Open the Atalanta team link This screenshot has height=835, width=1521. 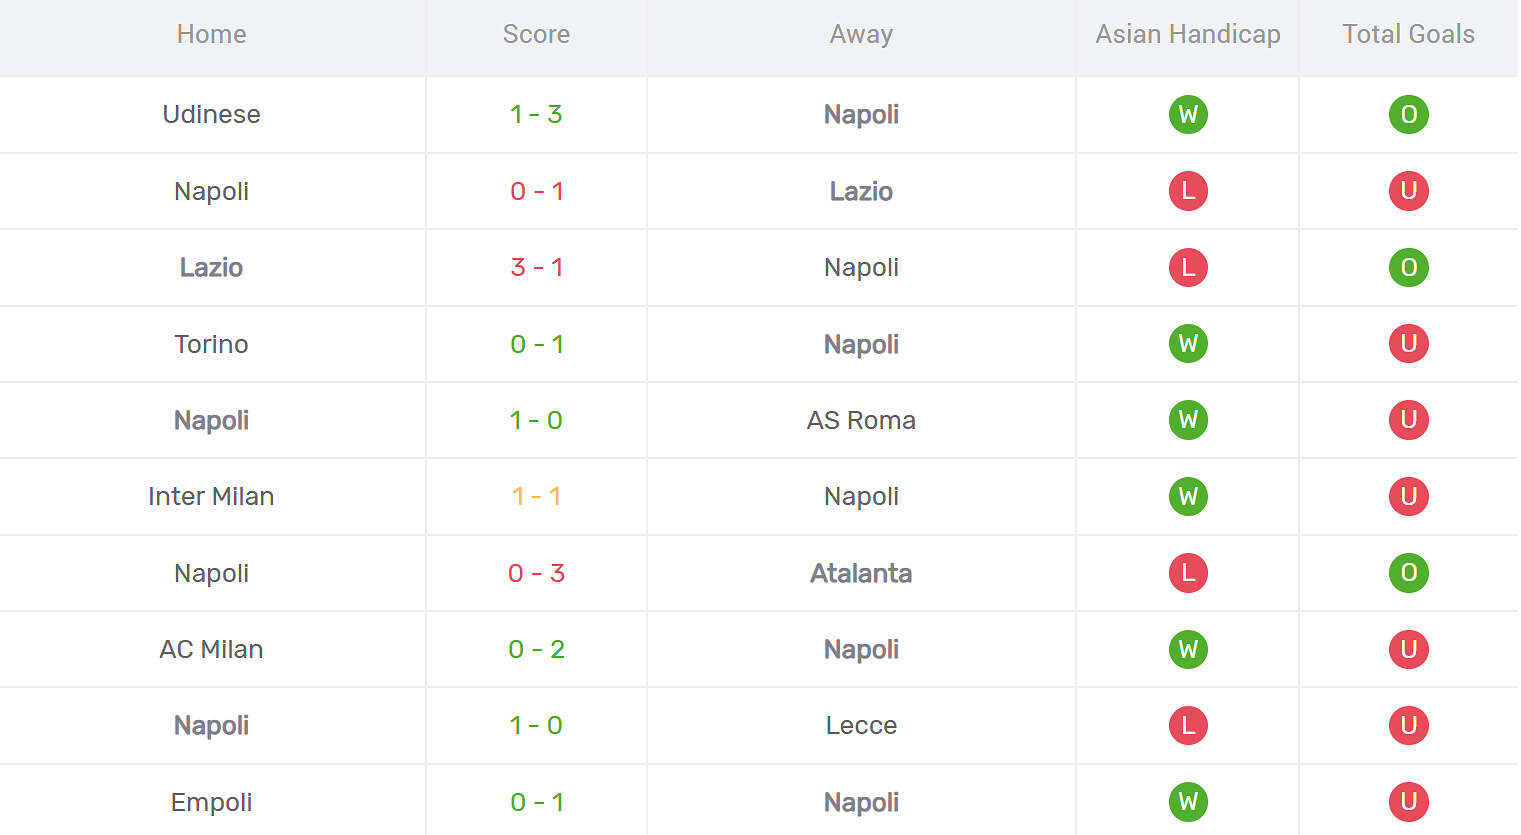click(861, 574)
